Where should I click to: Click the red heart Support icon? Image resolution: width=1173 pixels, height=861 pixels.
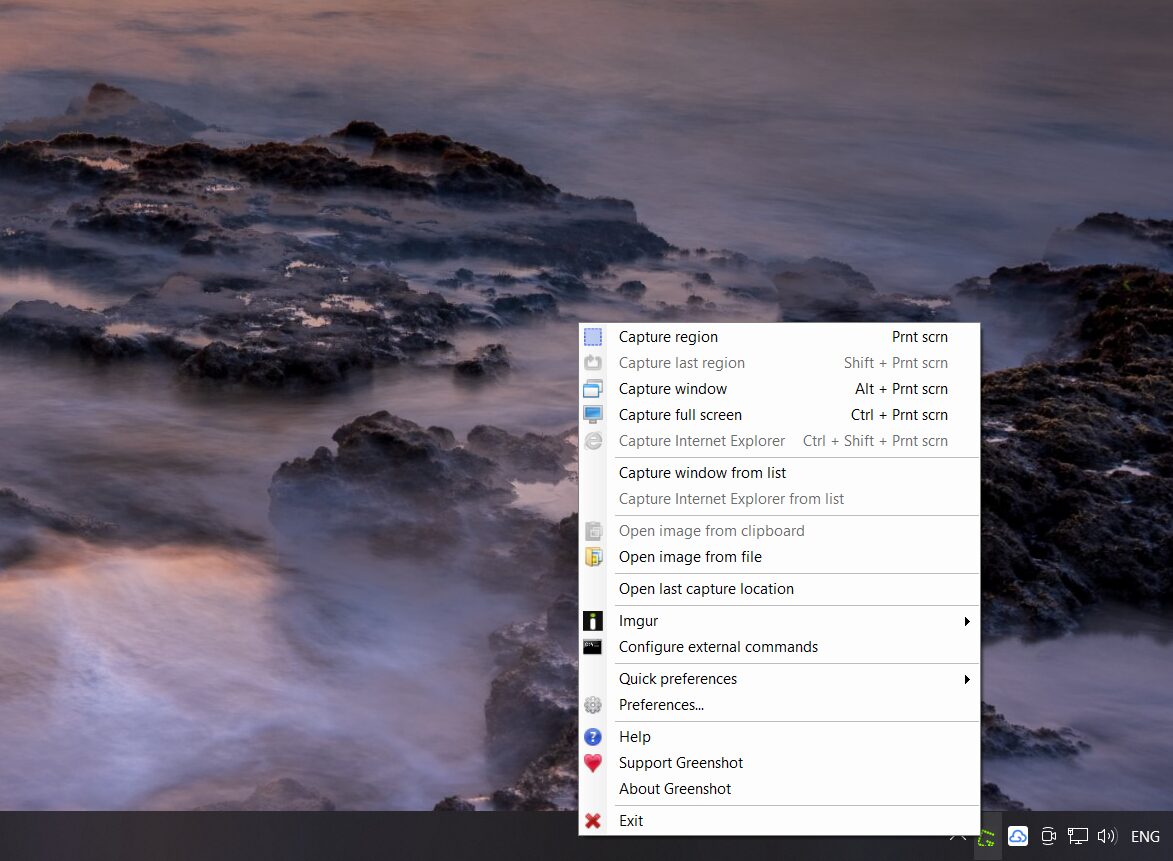[x=593, y=763]
